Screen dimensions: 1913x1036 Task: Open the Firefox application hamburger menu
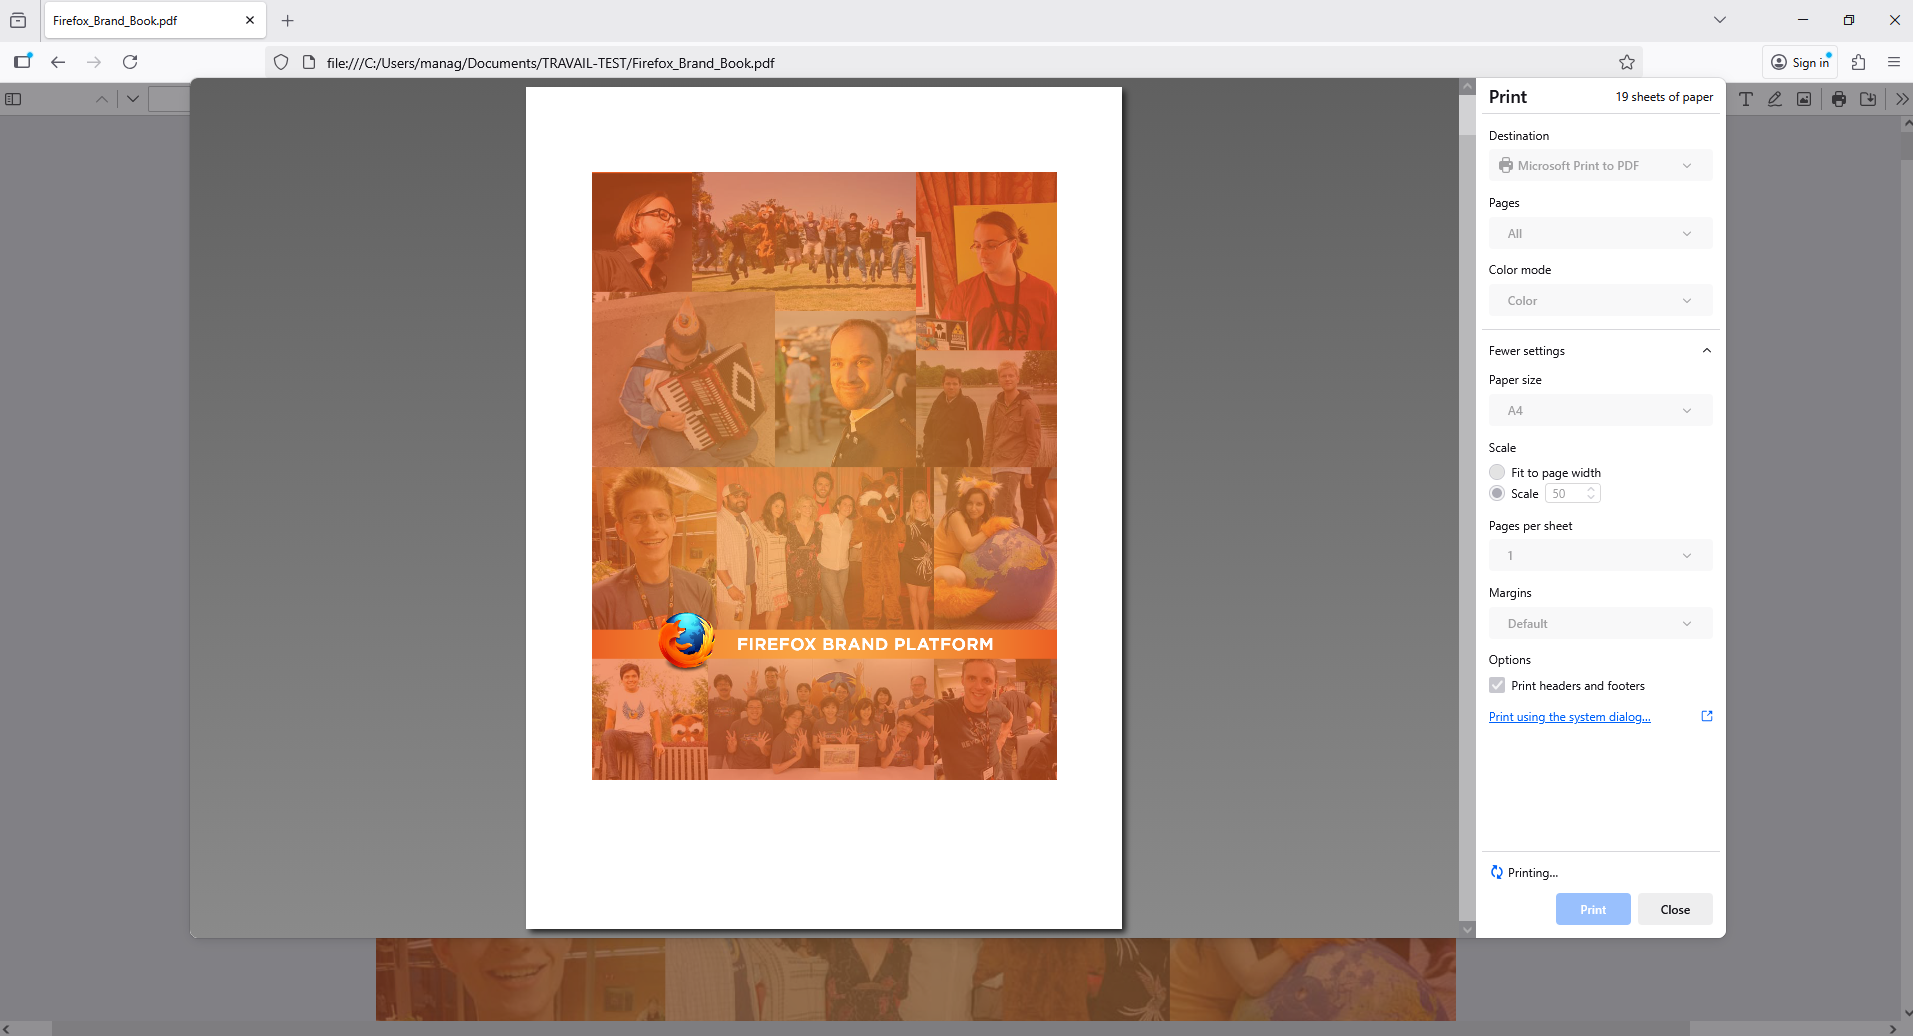[x=1894, y=62]
